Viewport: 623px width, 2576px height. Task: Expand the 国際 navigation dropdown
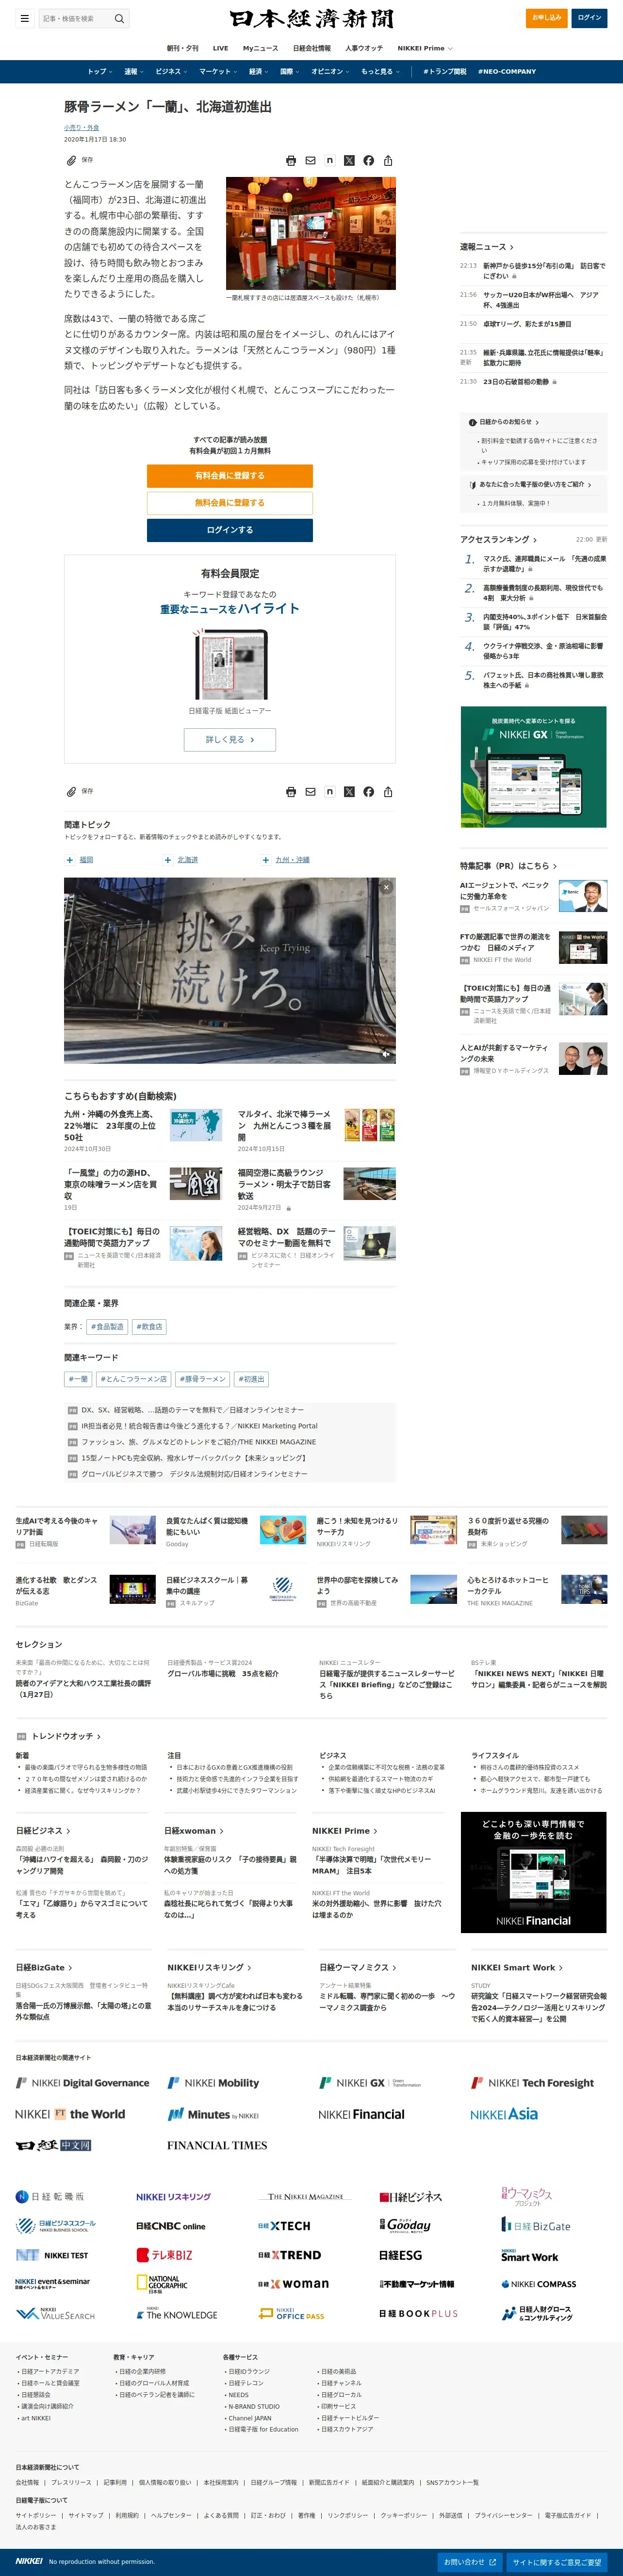tap(290, 72)
